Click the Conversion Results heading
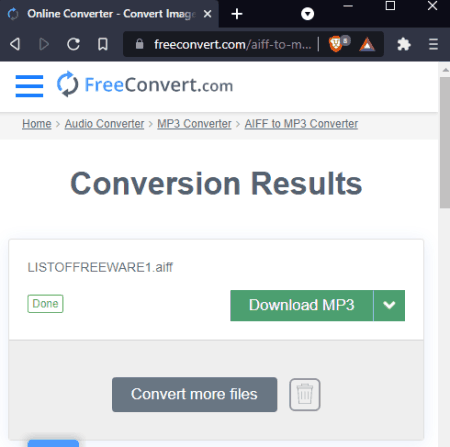Screen dimensions: 450x447 point(216,183)
